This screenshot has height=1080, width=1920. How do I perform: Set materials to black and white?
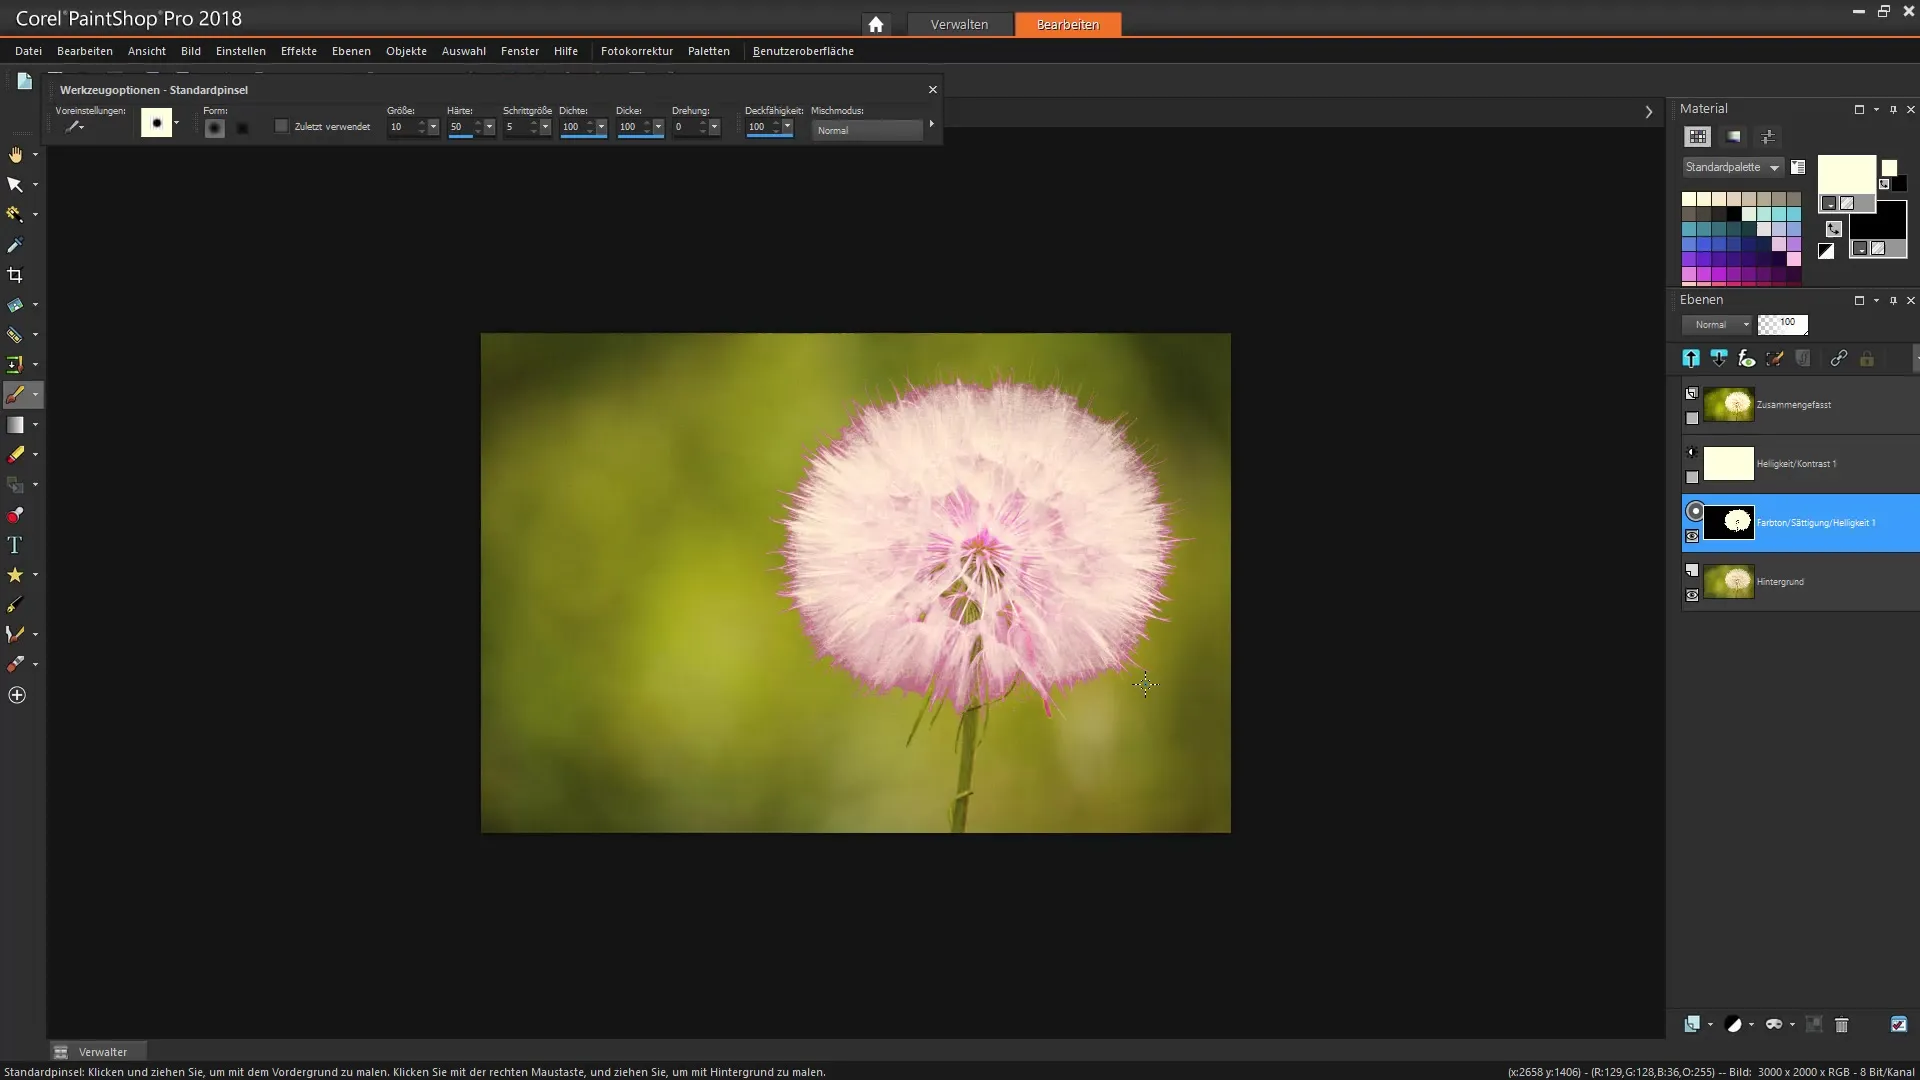[x=1826, y=251]
